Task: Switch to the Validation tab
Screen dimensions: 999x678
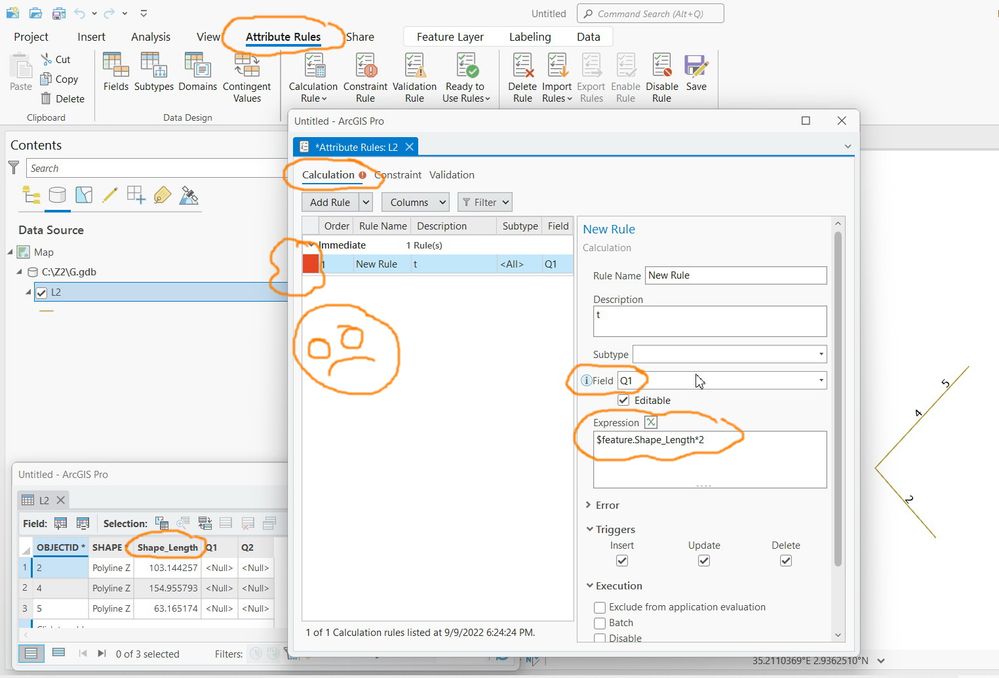Action: pos(452,175)
